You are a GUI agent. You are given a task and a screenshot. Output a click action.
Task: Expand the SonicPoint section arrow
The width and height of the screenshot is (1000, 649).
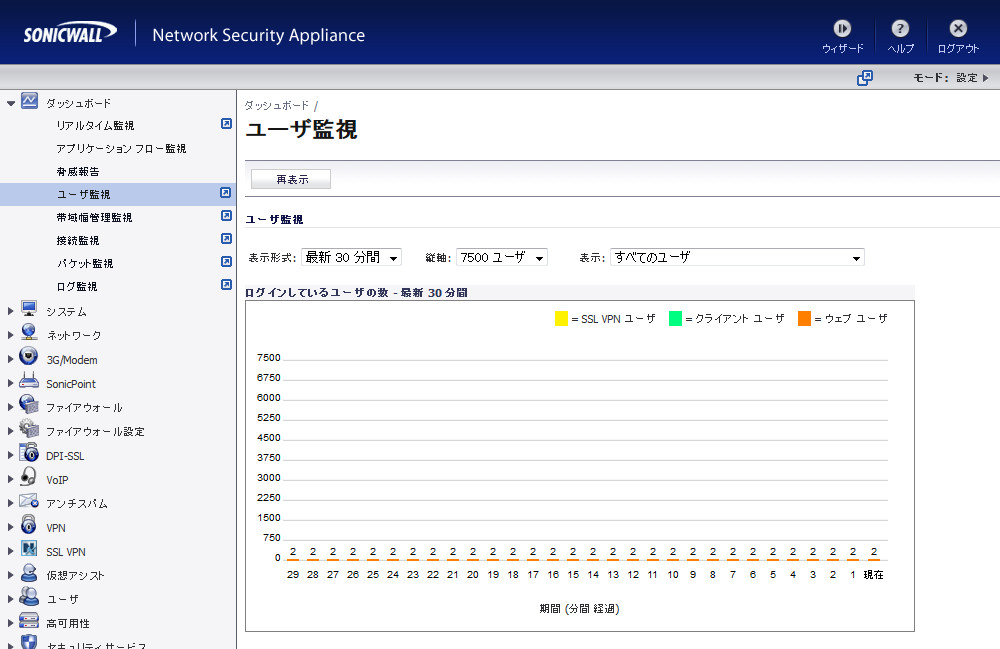[10, 383]
